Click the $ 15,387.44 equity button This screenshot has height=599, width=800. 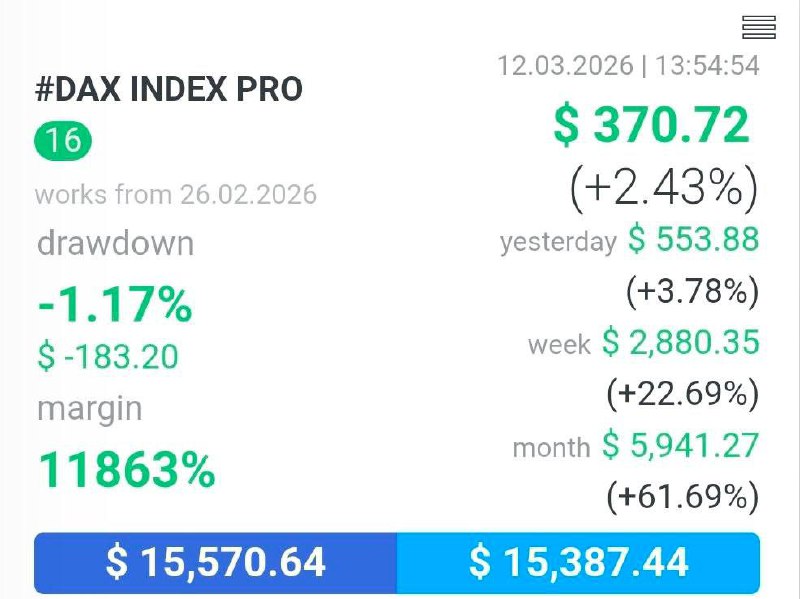(578, 563)
